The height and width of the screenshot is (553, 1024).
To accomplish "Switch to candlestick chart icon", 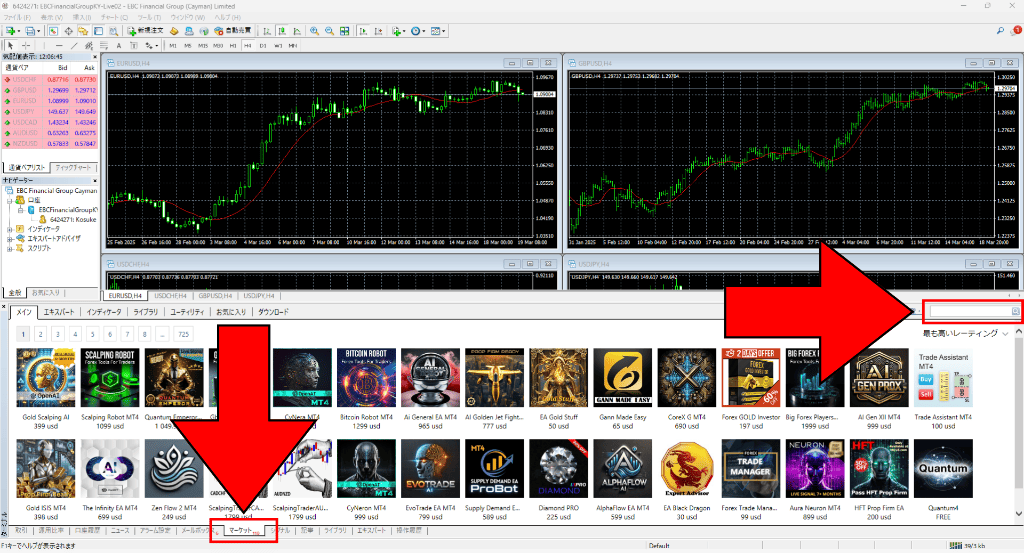I will pyautogui.click(x=282, y=31).
